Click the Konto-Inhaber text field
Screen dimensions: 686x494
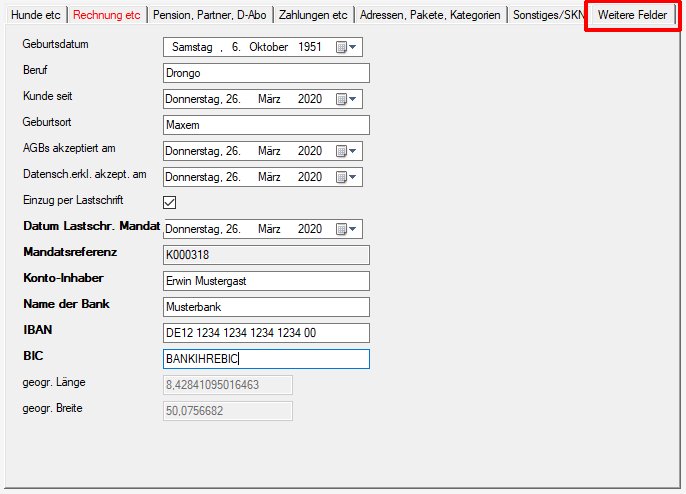[265, 281]
